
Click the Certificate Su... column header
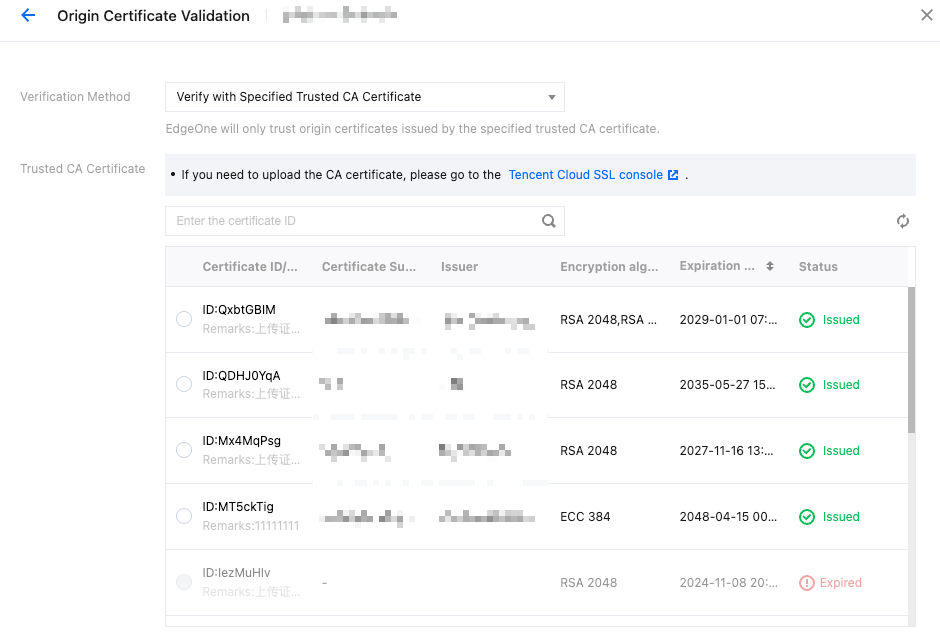click(369, 267)
